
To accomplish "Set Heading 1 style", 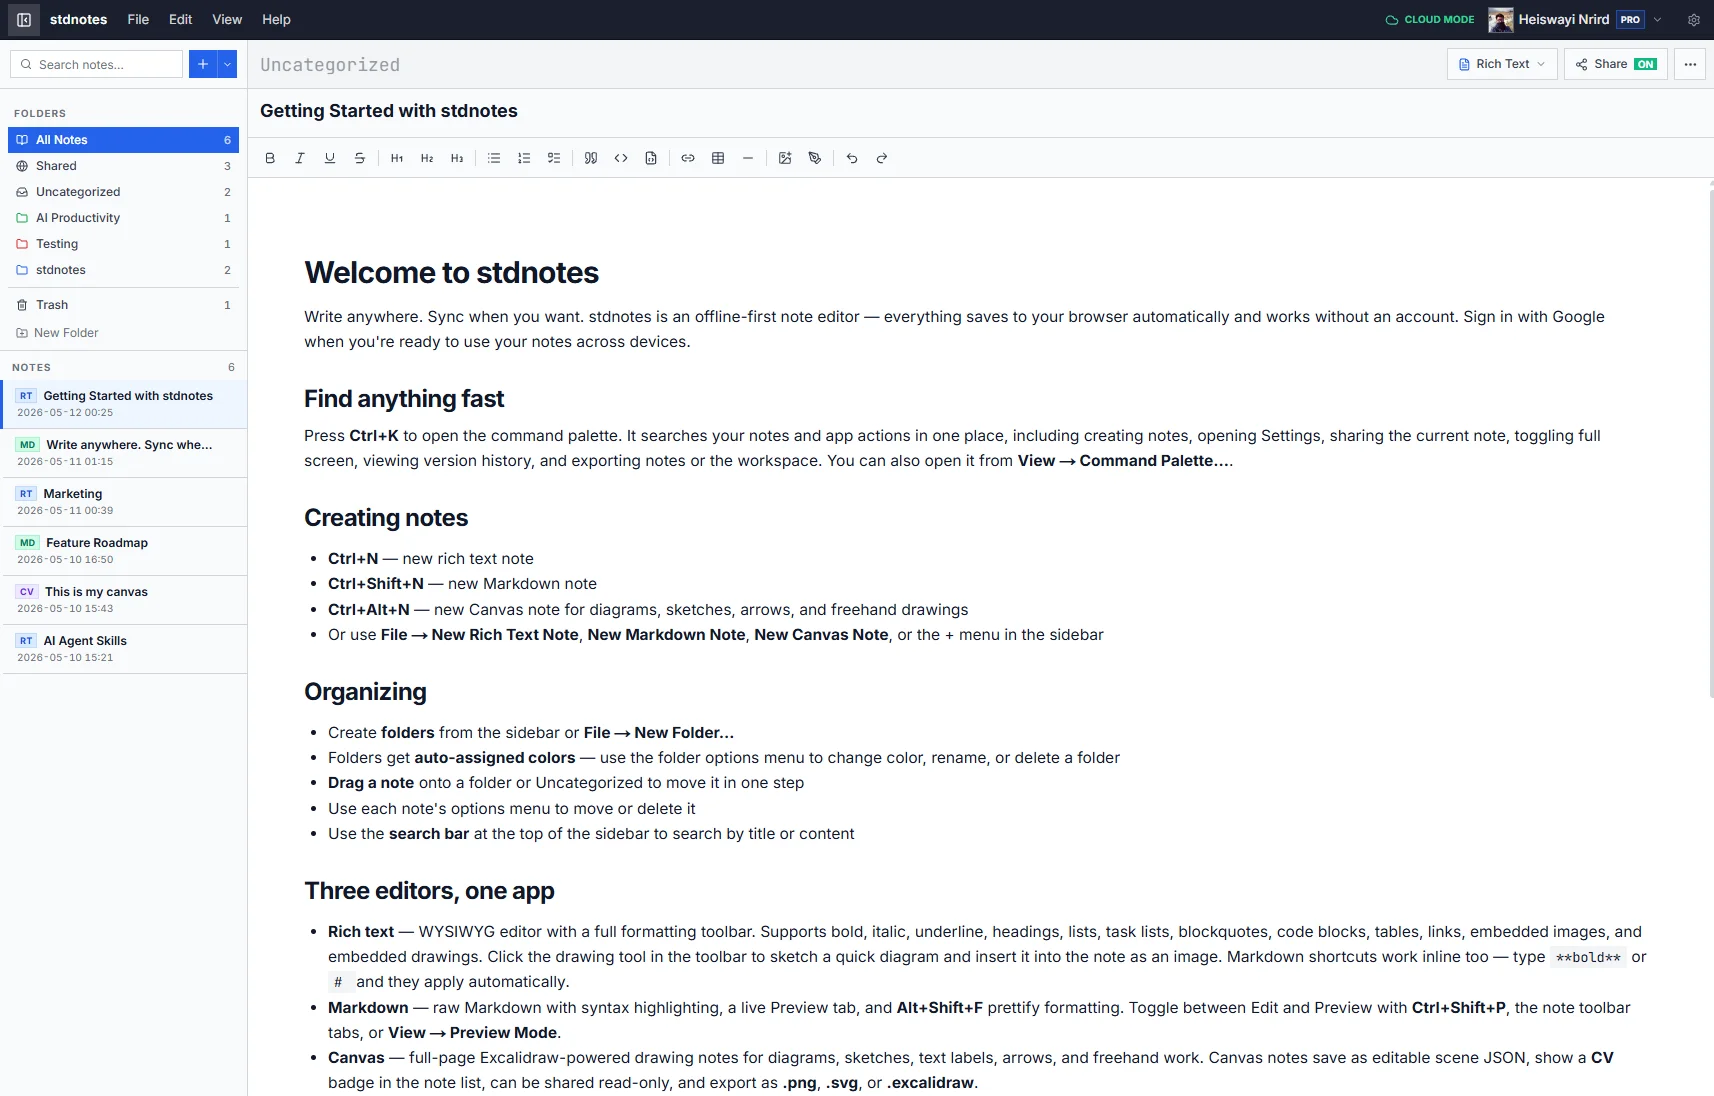I will pyautogui.click(x=397, y=158).
